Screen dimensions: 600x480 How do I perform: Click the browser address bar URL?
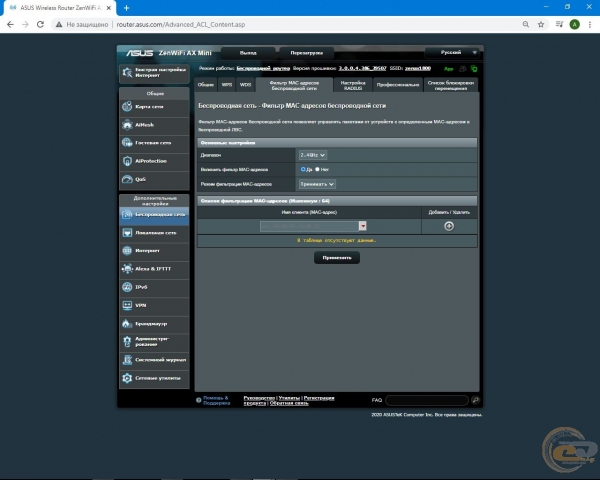181,24
